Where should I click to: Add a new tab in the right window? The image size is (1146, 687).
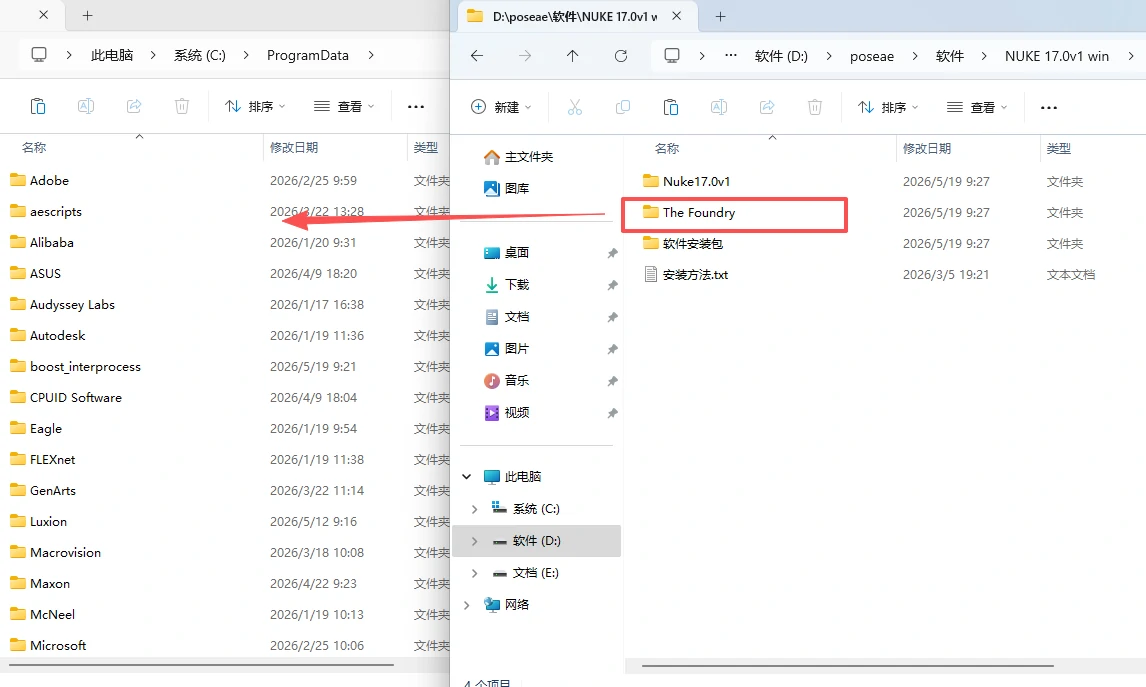[x=720, y=16]
